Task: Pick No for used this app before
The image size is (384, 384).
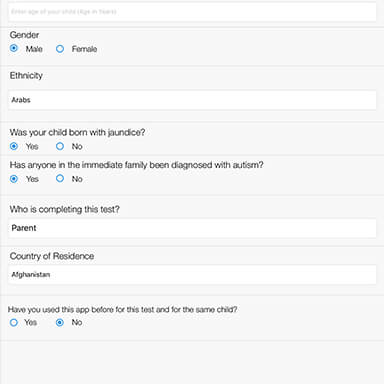Action: click(x=60, y=322)
